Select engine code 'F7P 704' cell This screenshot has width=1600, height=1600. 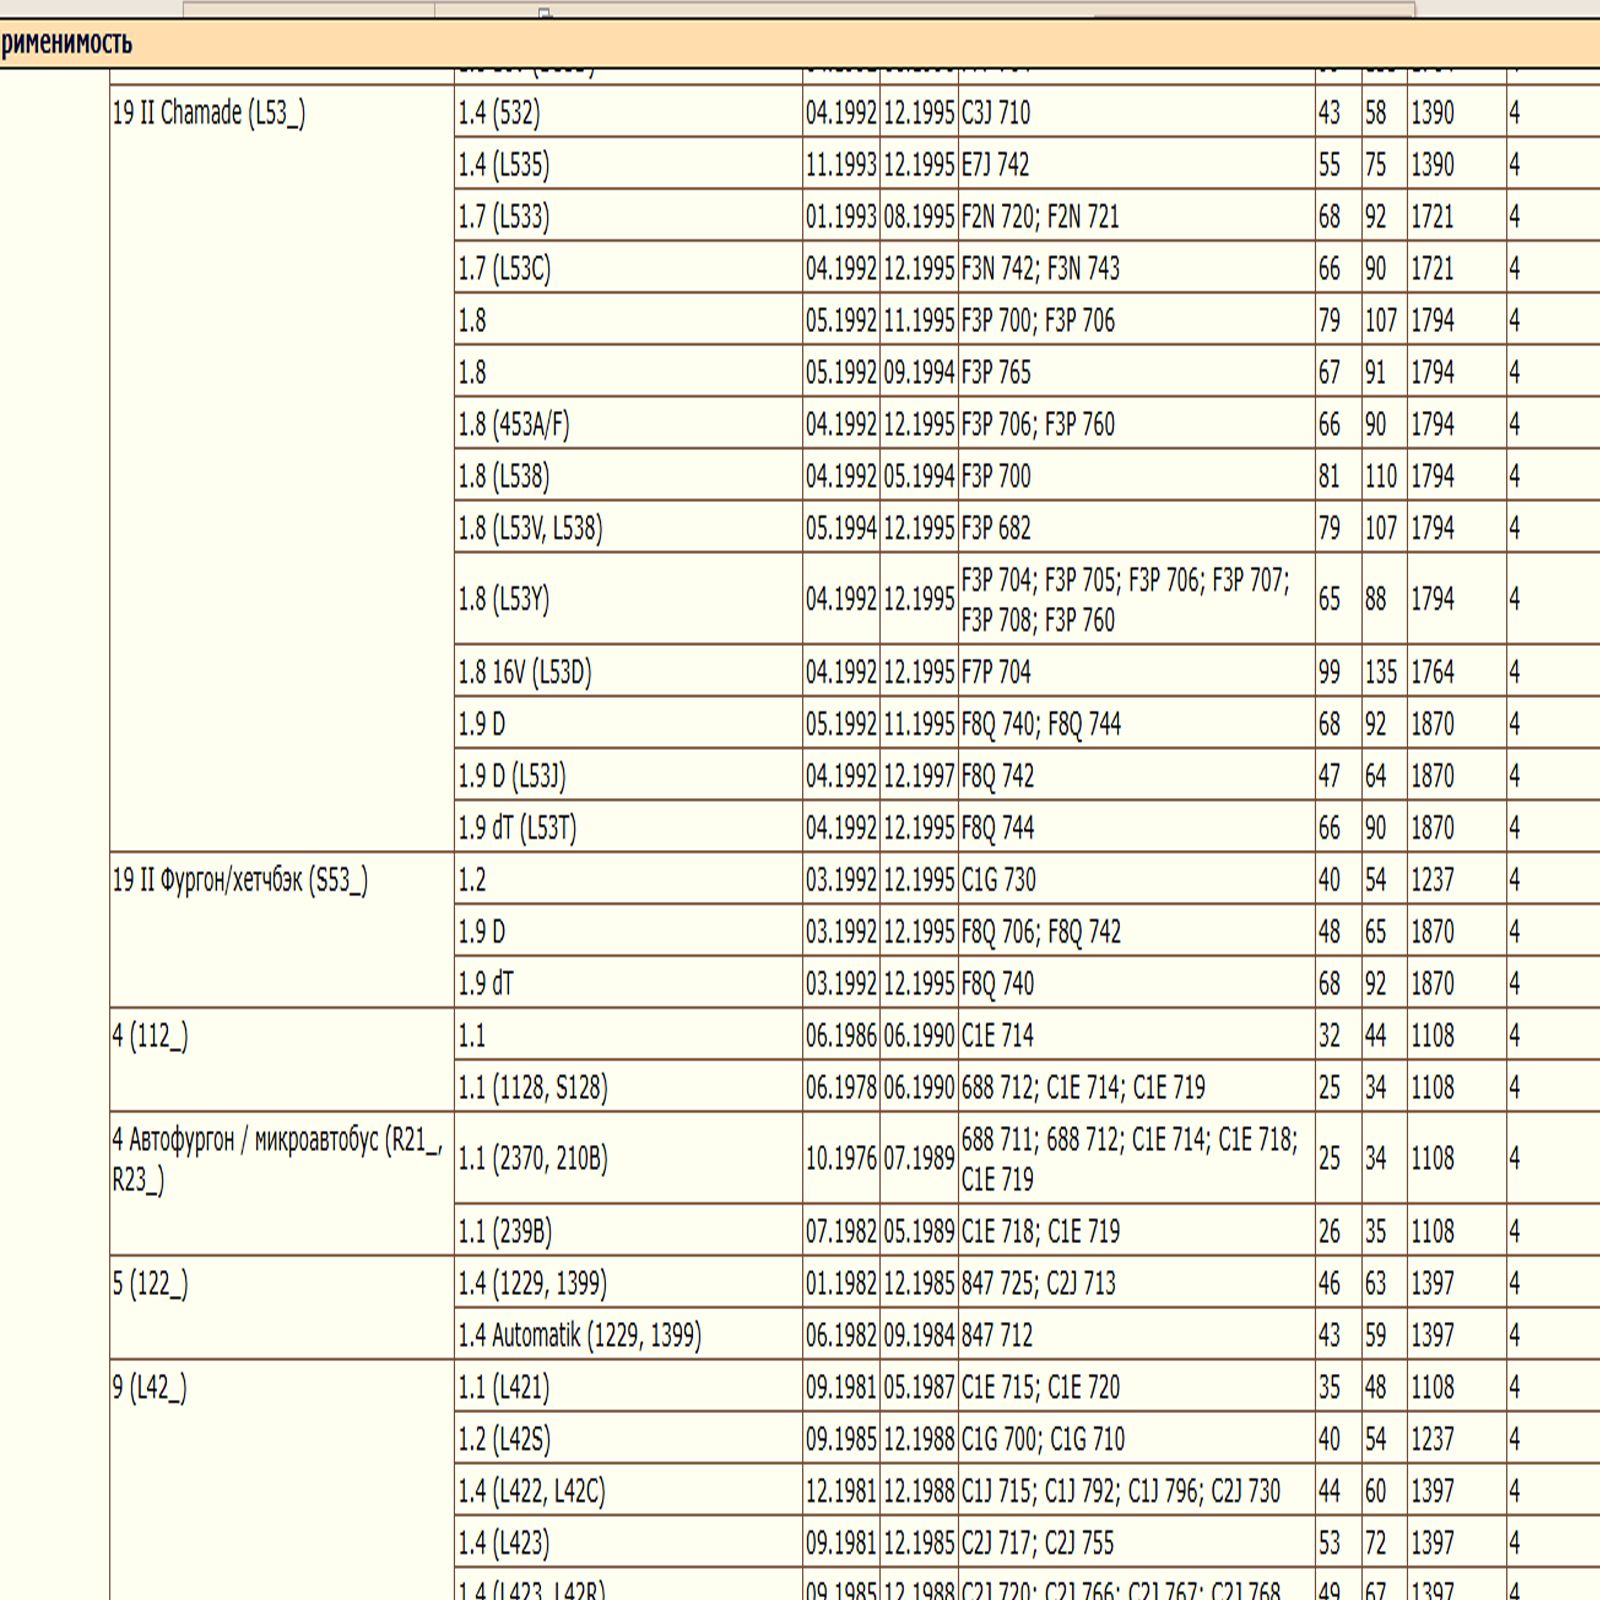[996, 672]
